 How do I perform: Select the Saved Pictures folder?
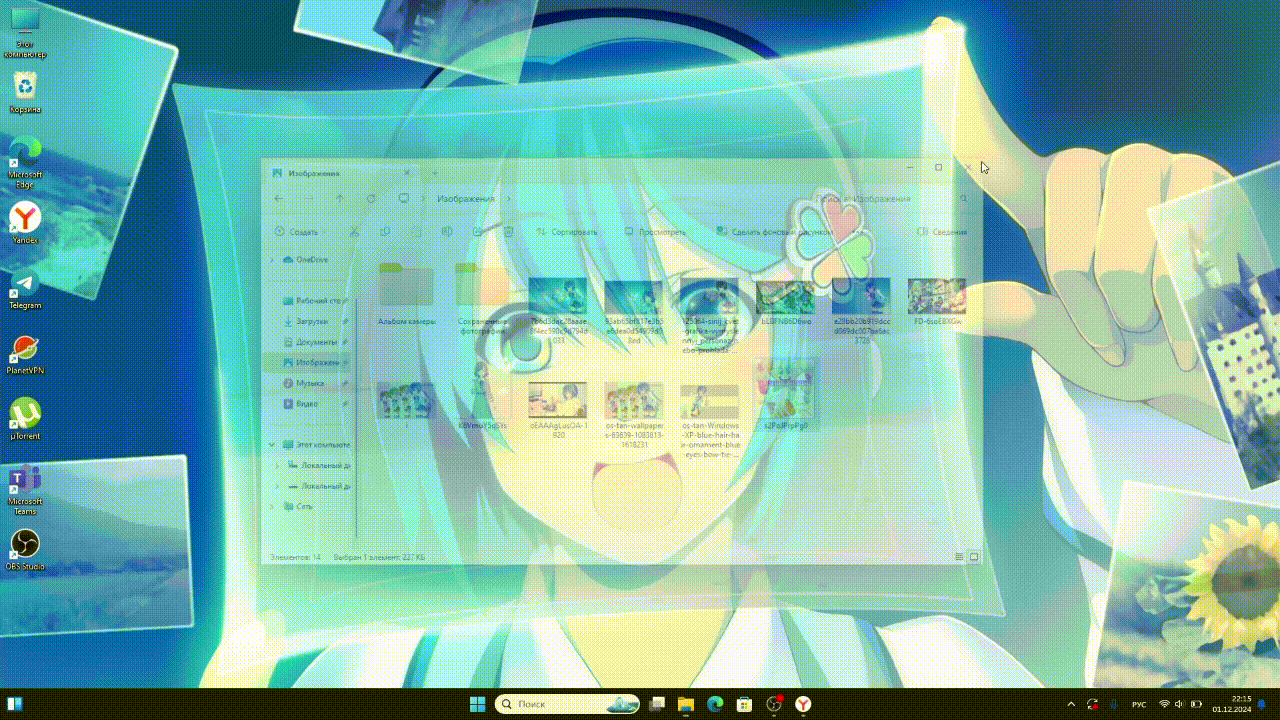tap(482, 298)
